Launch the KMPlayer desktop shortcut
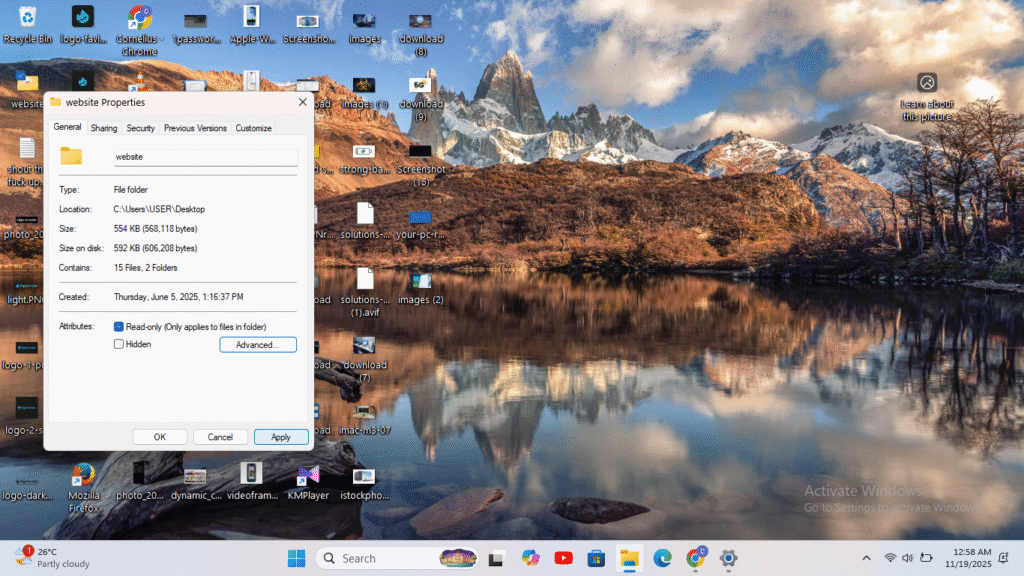 click(x=308, y=474)
